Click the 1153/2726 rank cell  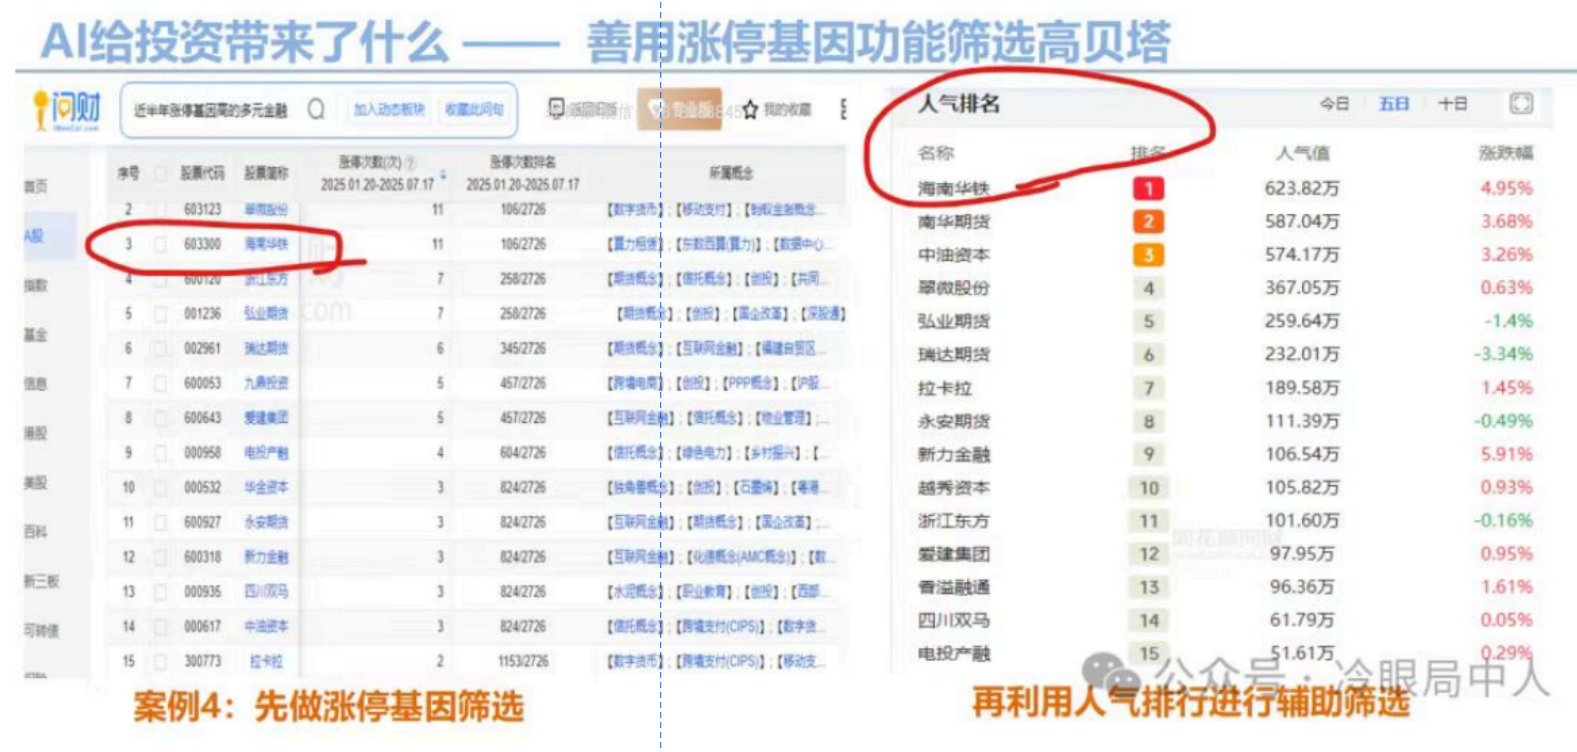[x=523, y=661]
